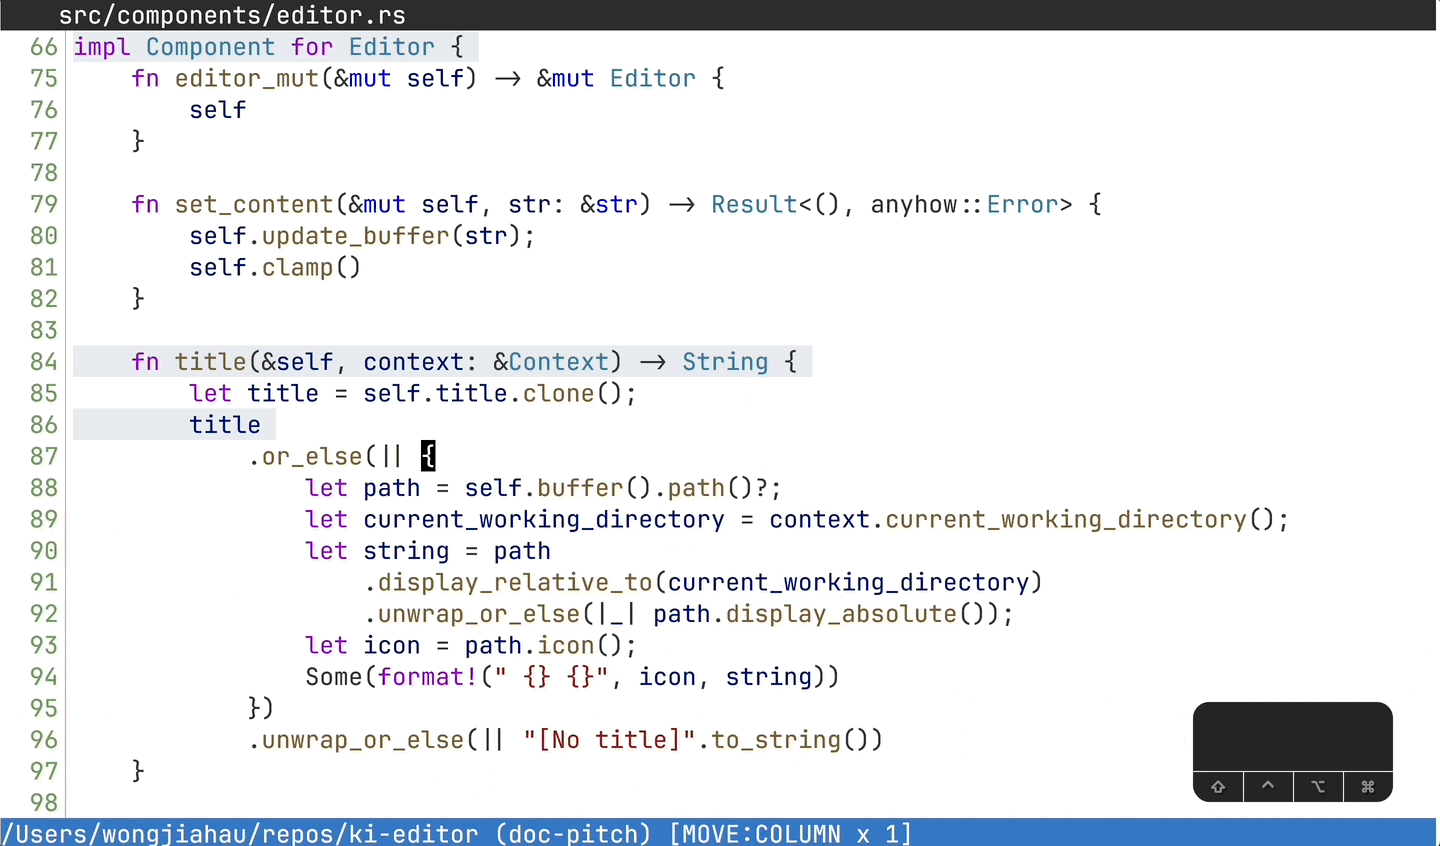Select the src/components/editor.rs file title

[x=232, y=15]
